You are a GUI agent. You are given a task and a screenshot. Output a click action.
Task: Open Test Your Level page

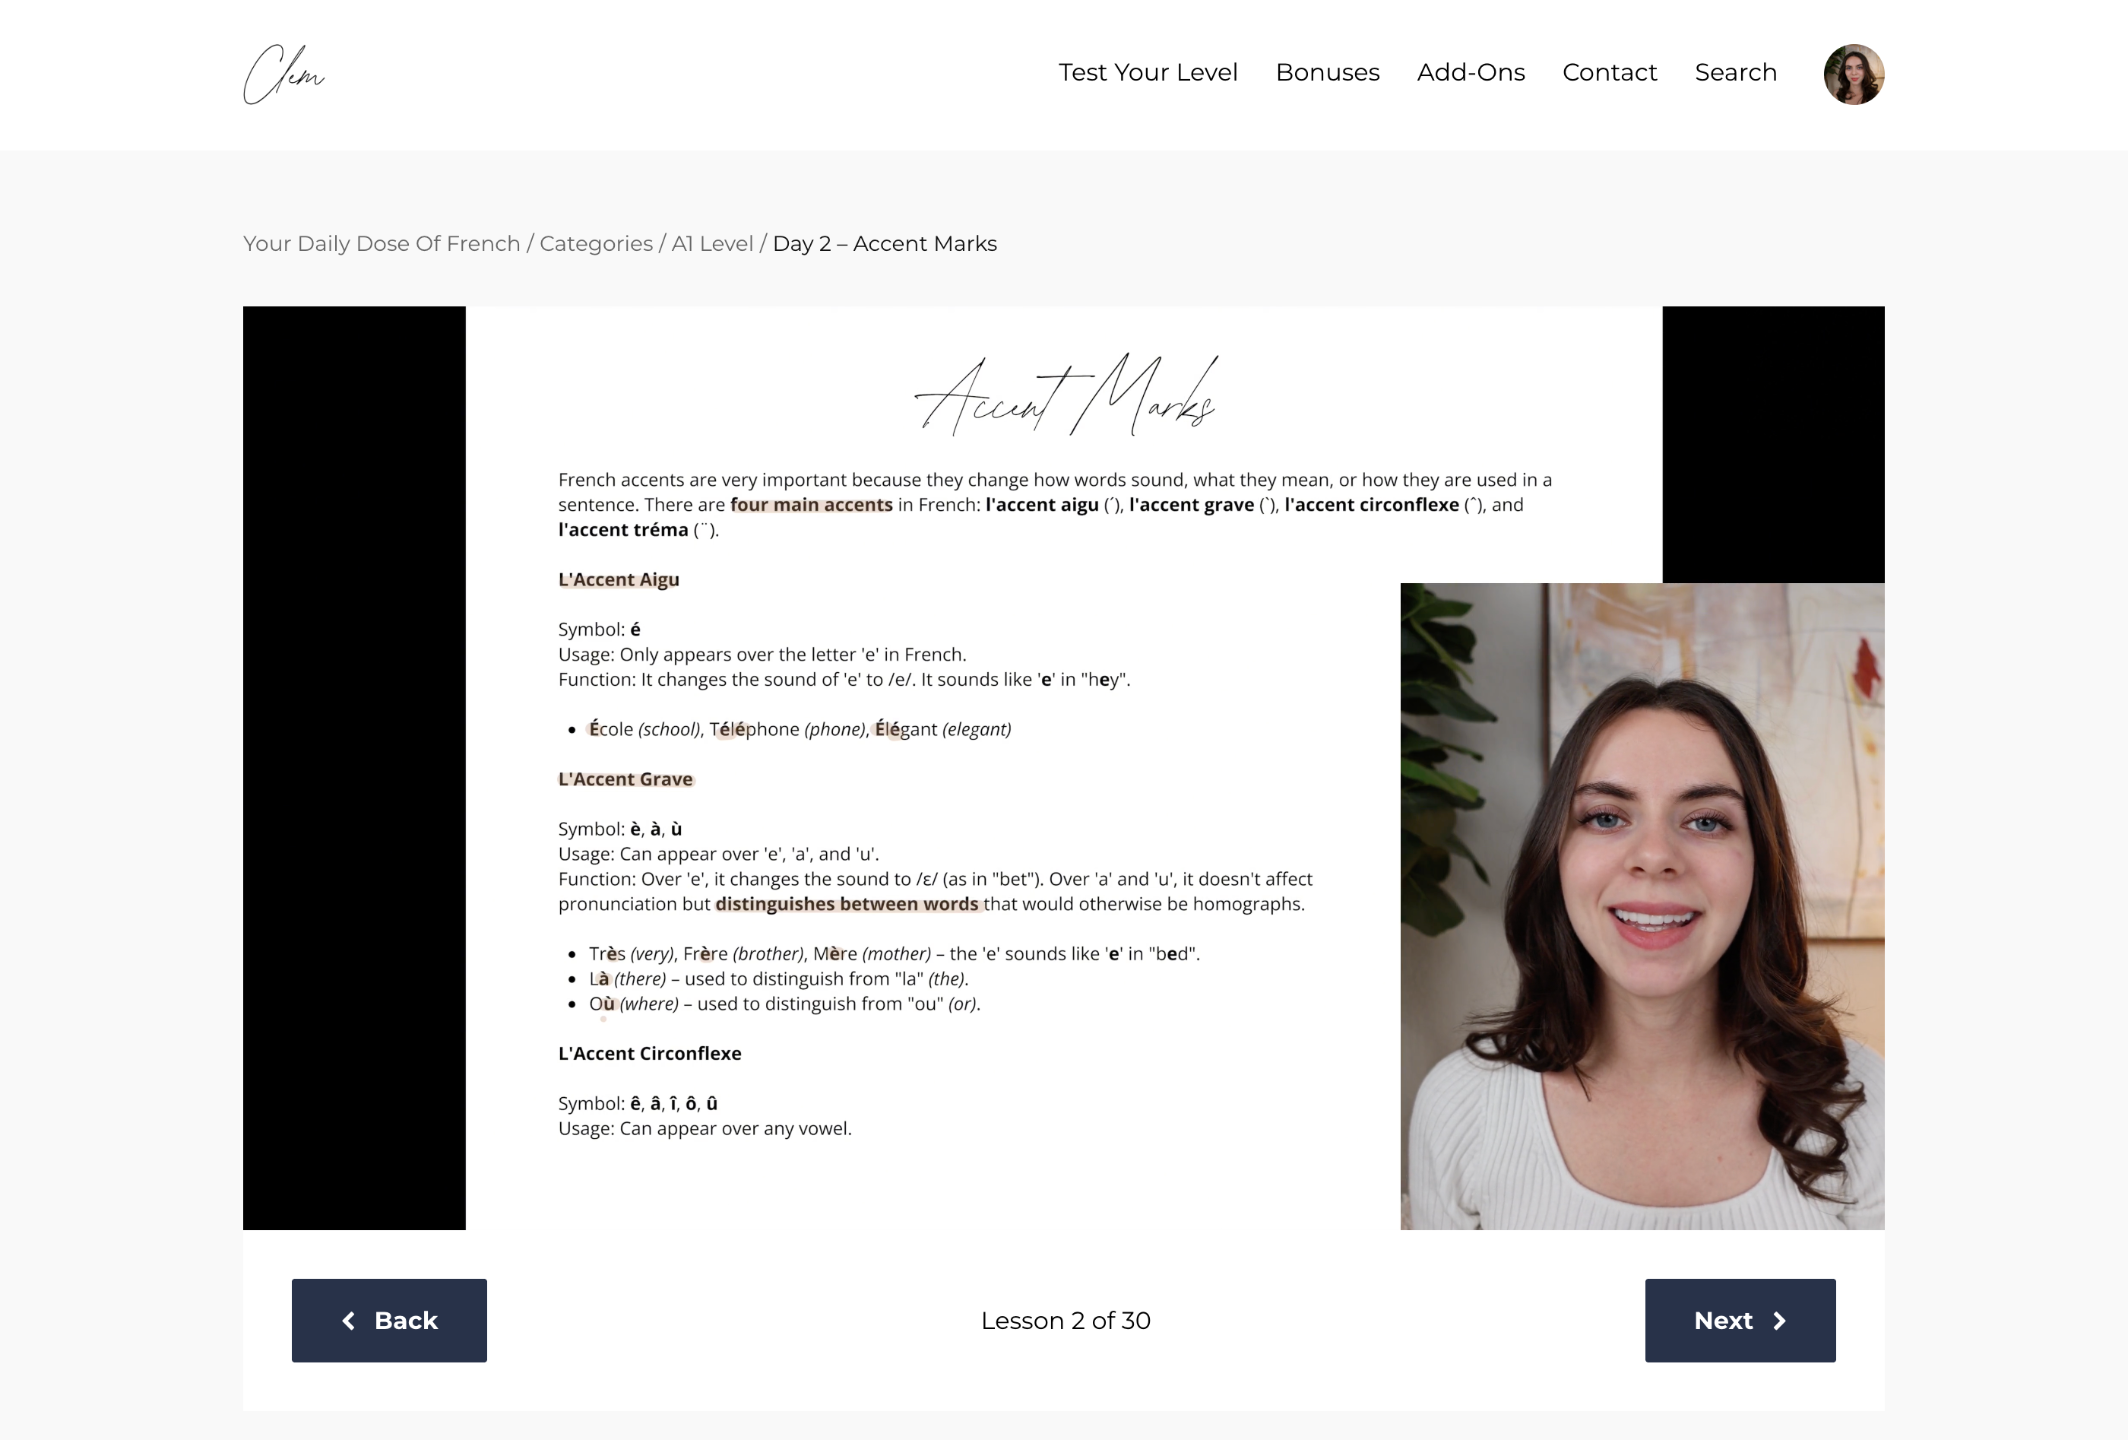point(1148,73)
